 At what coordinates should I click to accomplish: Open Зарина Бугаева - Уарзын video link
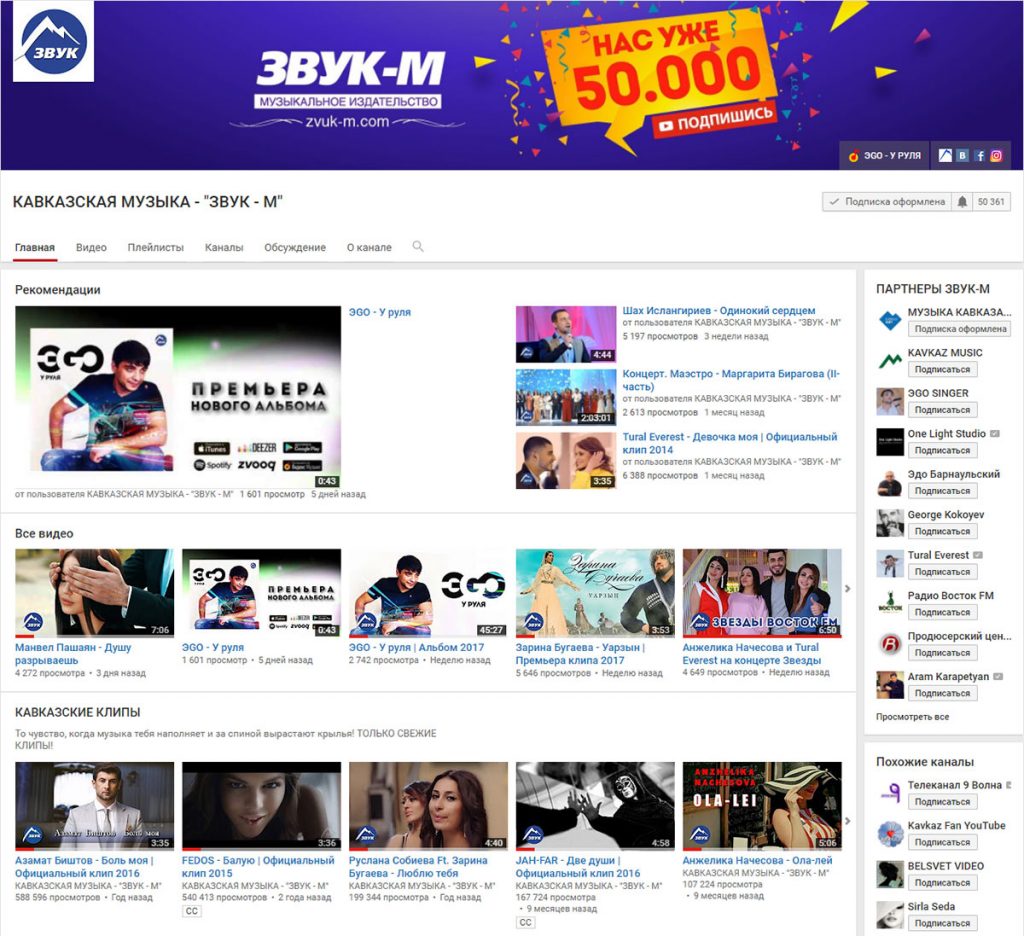click(x=580, y=654)
